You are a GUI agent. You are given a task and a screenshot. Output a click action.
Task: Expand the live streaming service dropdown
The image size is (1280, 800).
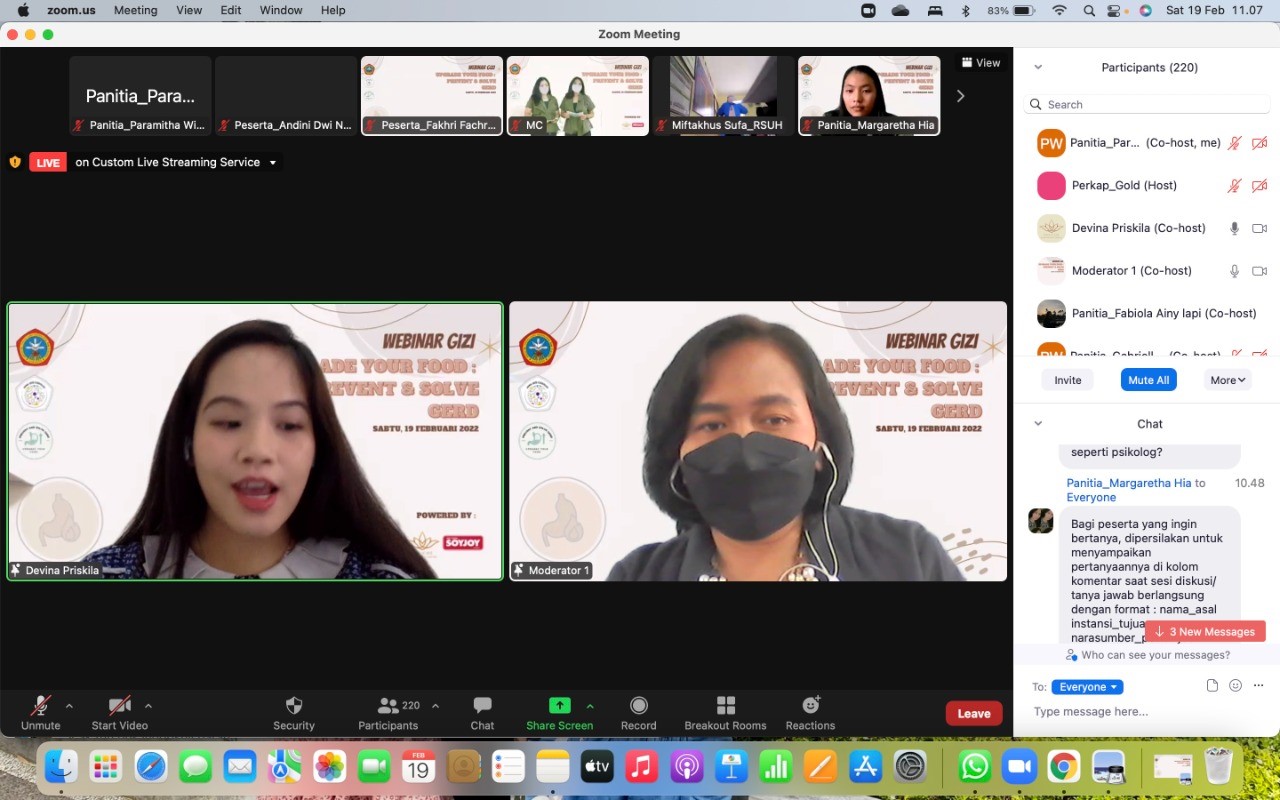coord(272,162)
